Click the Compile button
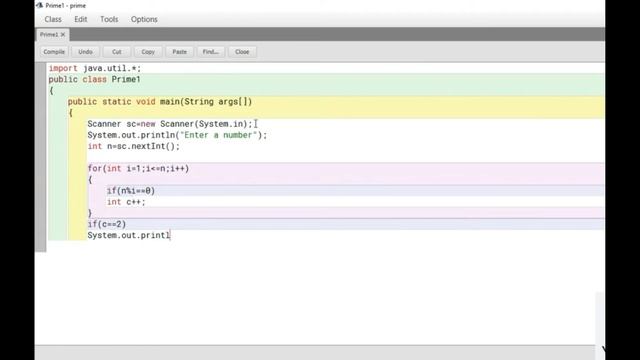Screen dimensions: 640x360 tap(54, 52)
